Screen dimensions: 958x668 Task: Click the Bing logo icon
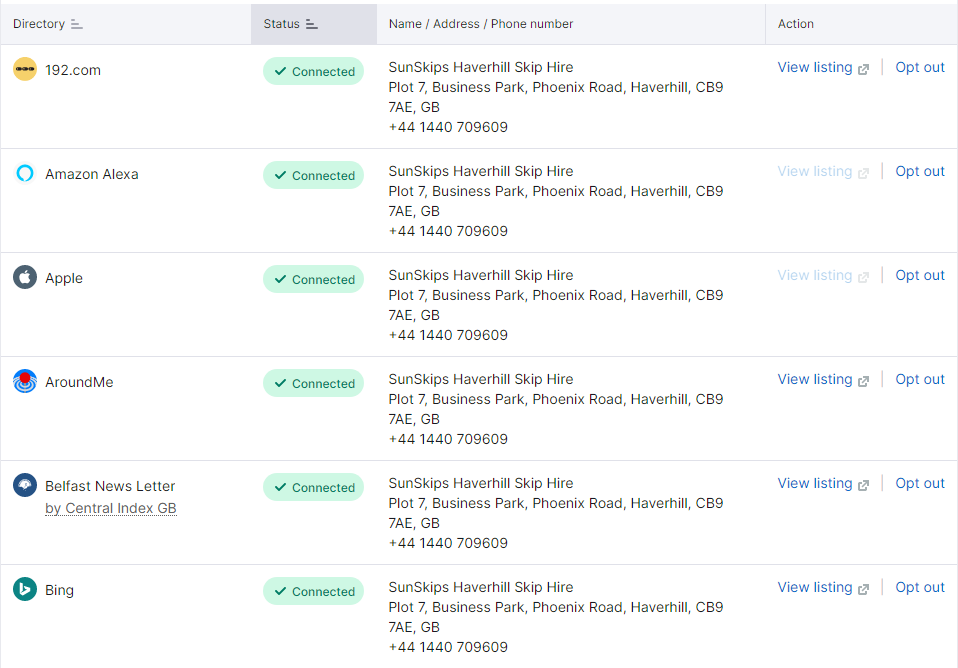(25, 590)
